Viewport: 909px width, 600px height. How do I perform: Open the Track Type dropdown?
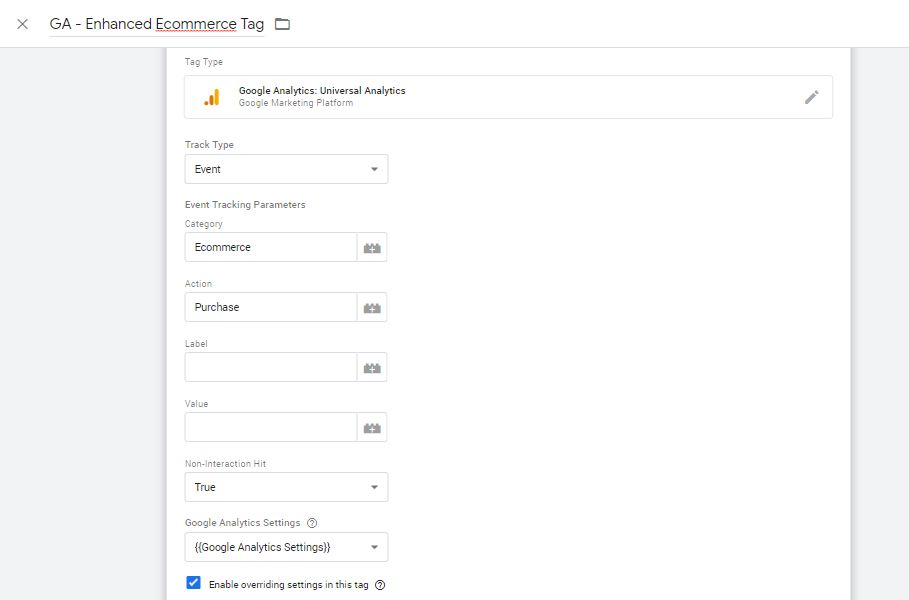286,169
